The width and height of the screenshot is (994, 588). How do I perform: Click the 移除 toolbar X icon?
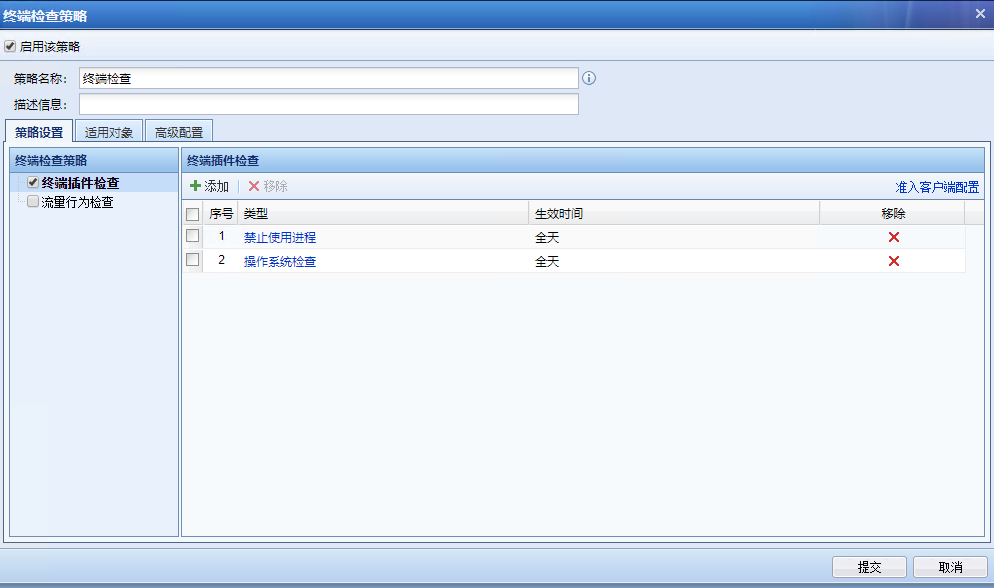tap(254, 187)
